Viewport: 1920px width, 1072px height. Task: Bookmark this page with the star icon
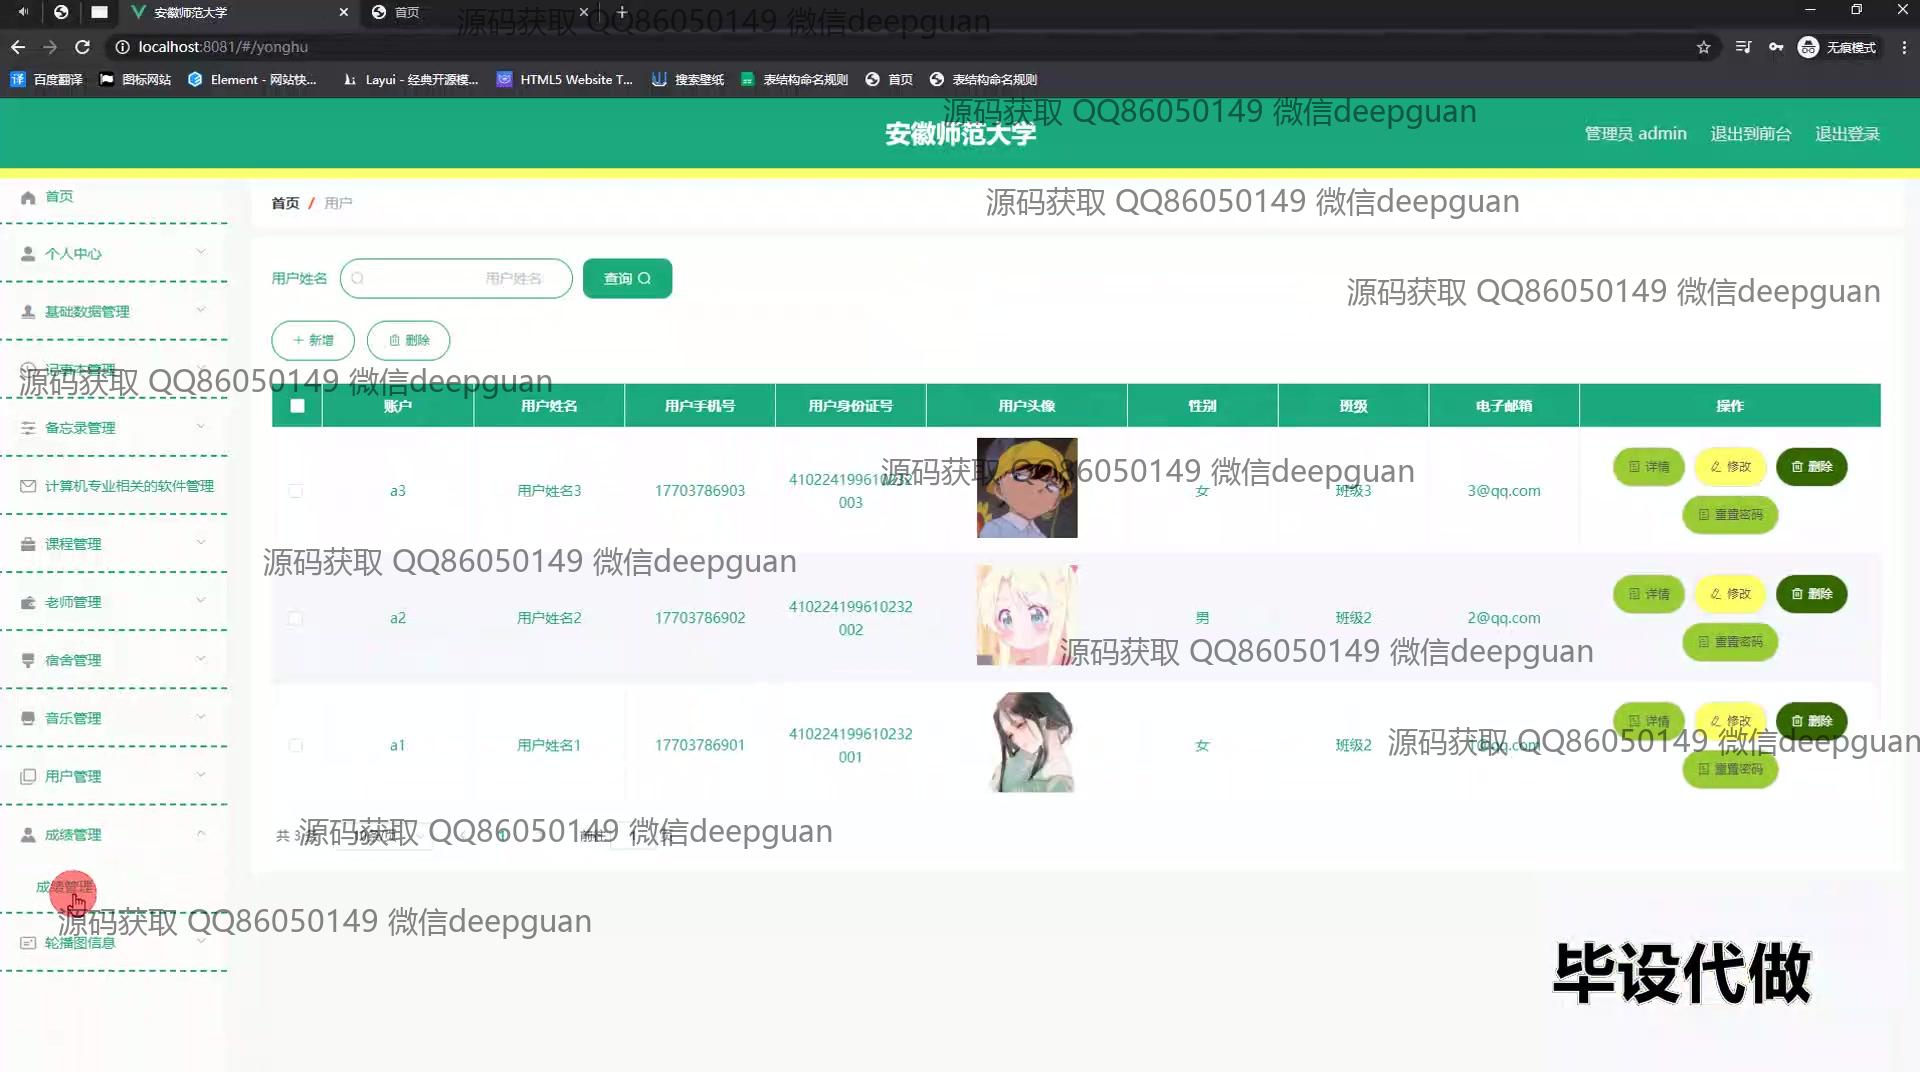[x=1703, y=47]
